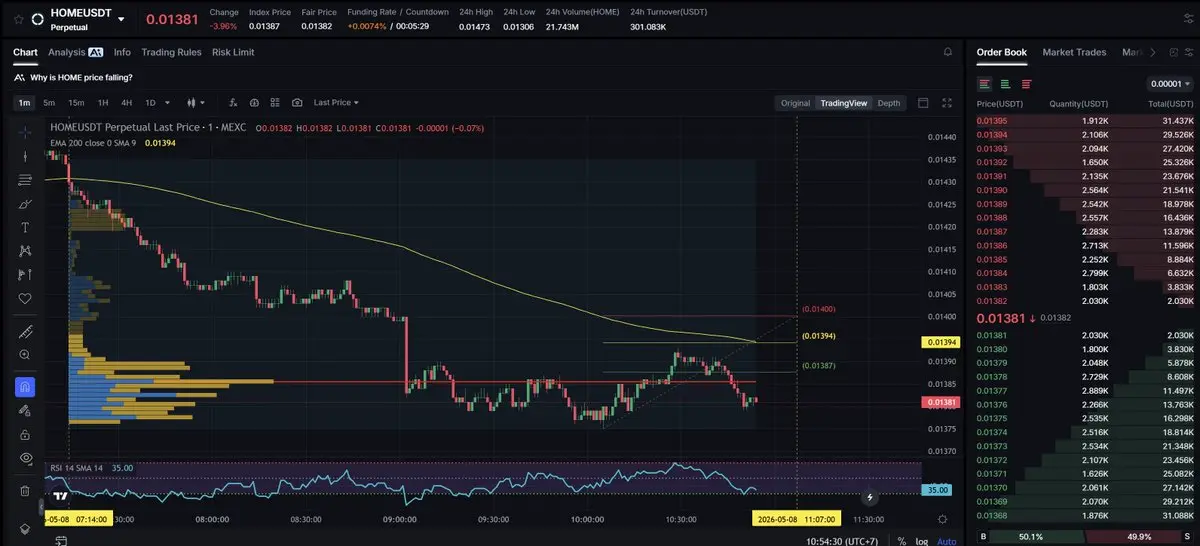
Task: Open the chart time axis settings gear
Action: [x=942, y=519]
